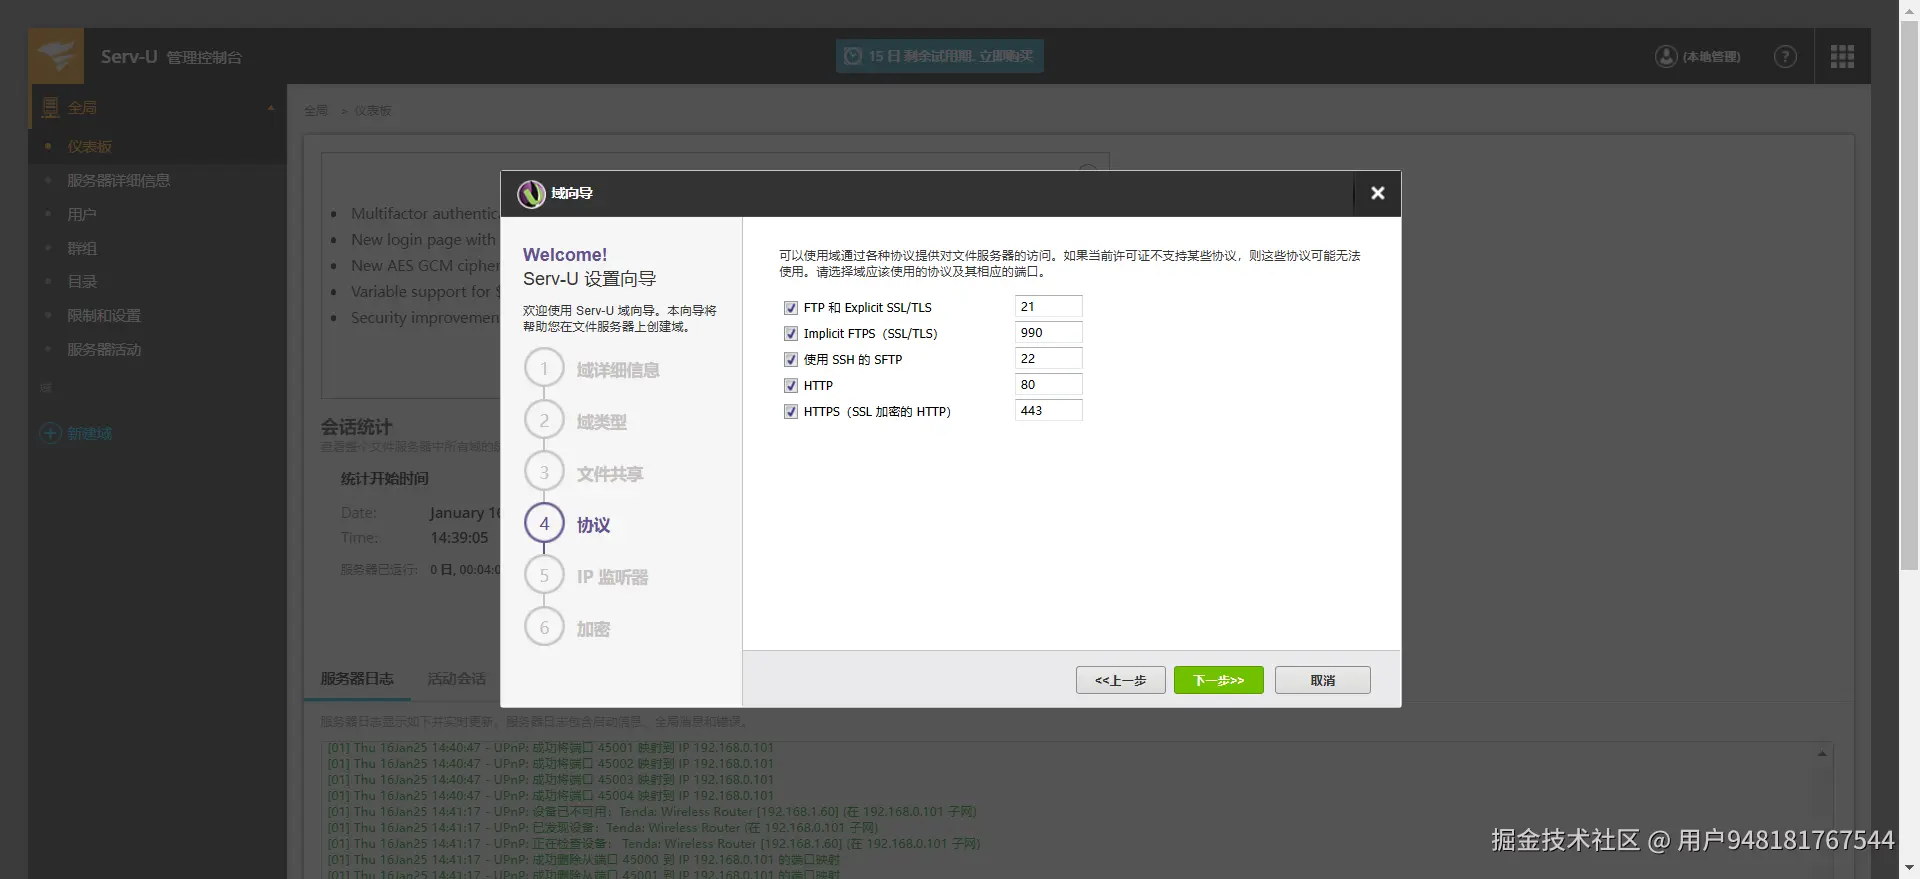Select wizard step 2 circle
This screenshot has height=879, width=1920.
(x=544, y=420)
